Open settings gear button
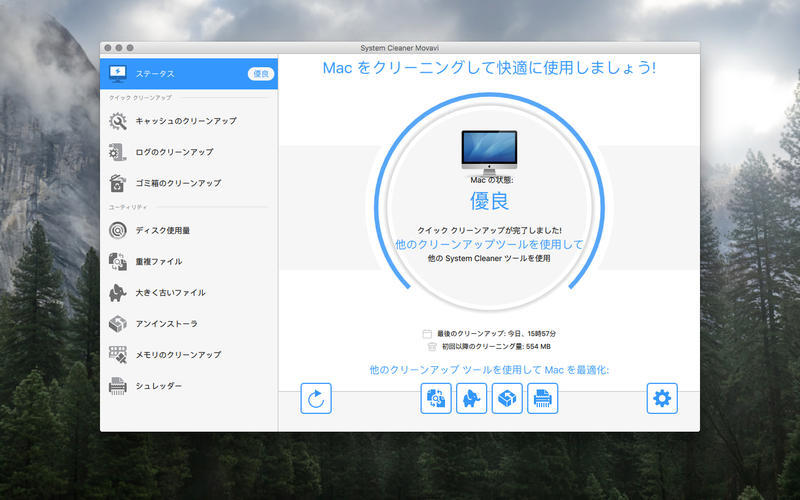The width and height of the screenshot is (800, 500). (662, 398)
